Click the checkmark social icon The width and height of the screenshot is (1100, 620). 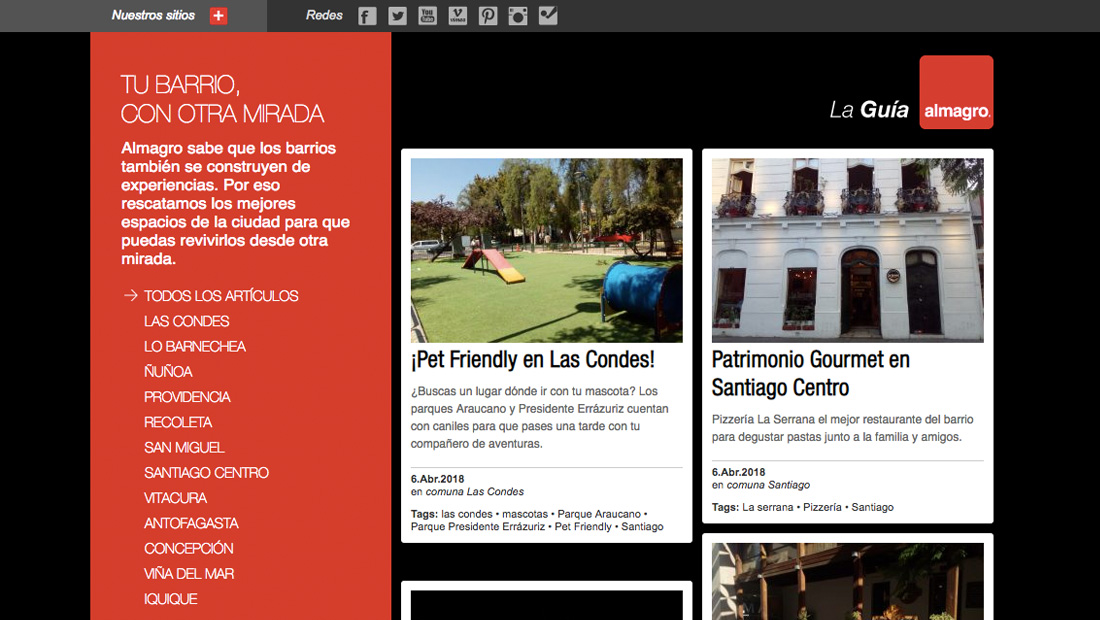(548, 16)
